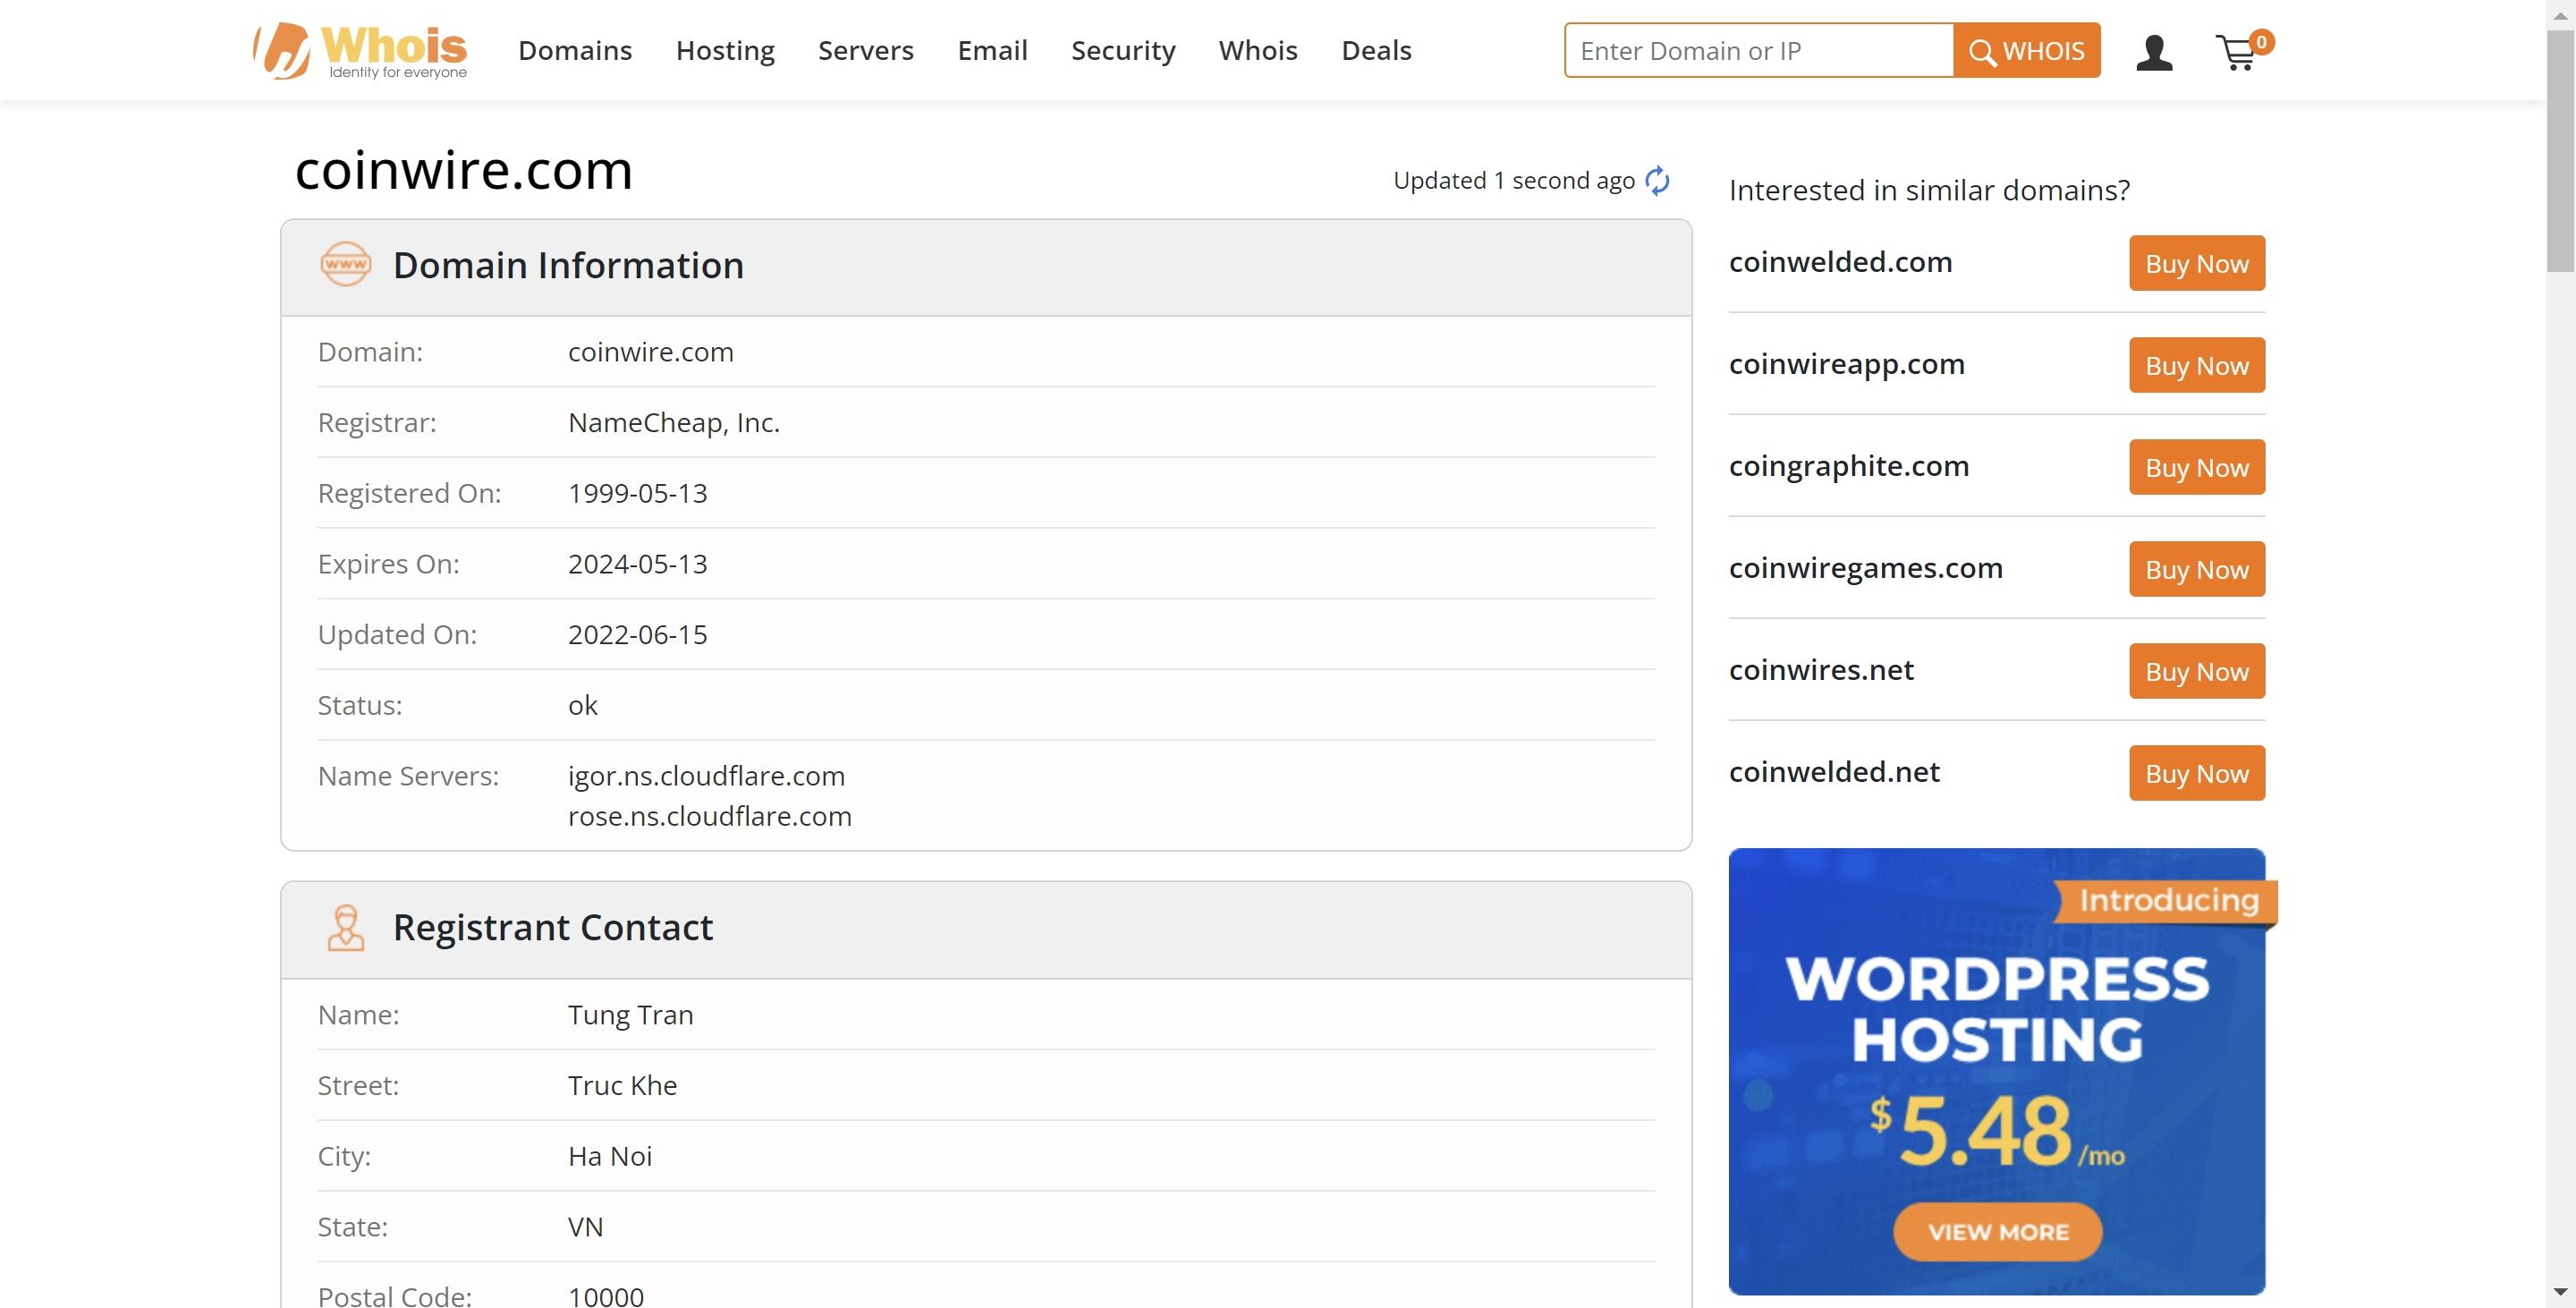Open the Security menu item
The width and height of the screenshot is (2576, 1308).
(x=1123, y=50)
